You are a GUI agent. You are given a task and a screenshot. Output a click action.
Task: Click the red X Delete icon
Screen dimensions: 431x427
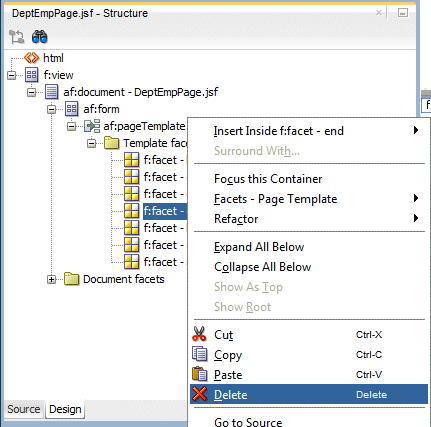point(200,394)
